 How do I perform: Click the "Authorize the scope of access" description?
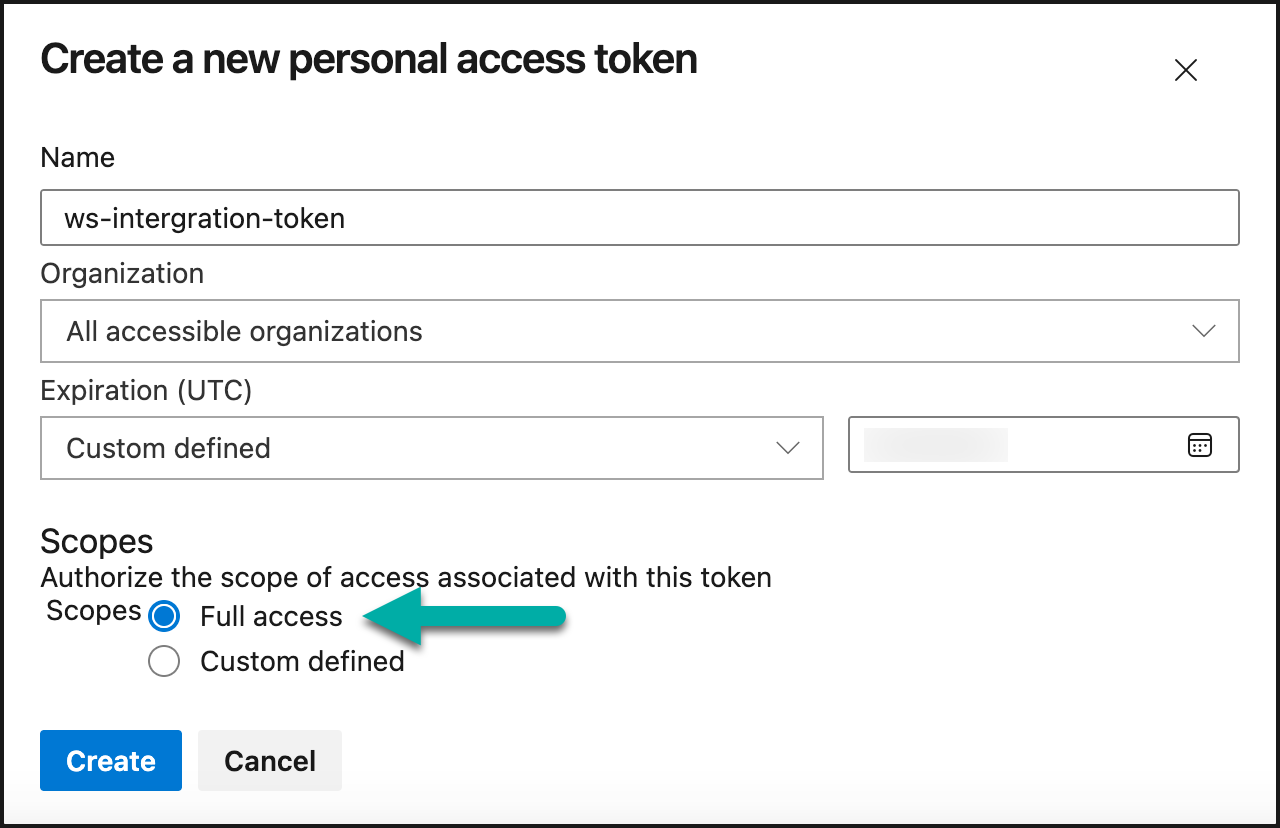tap(405, 578)
